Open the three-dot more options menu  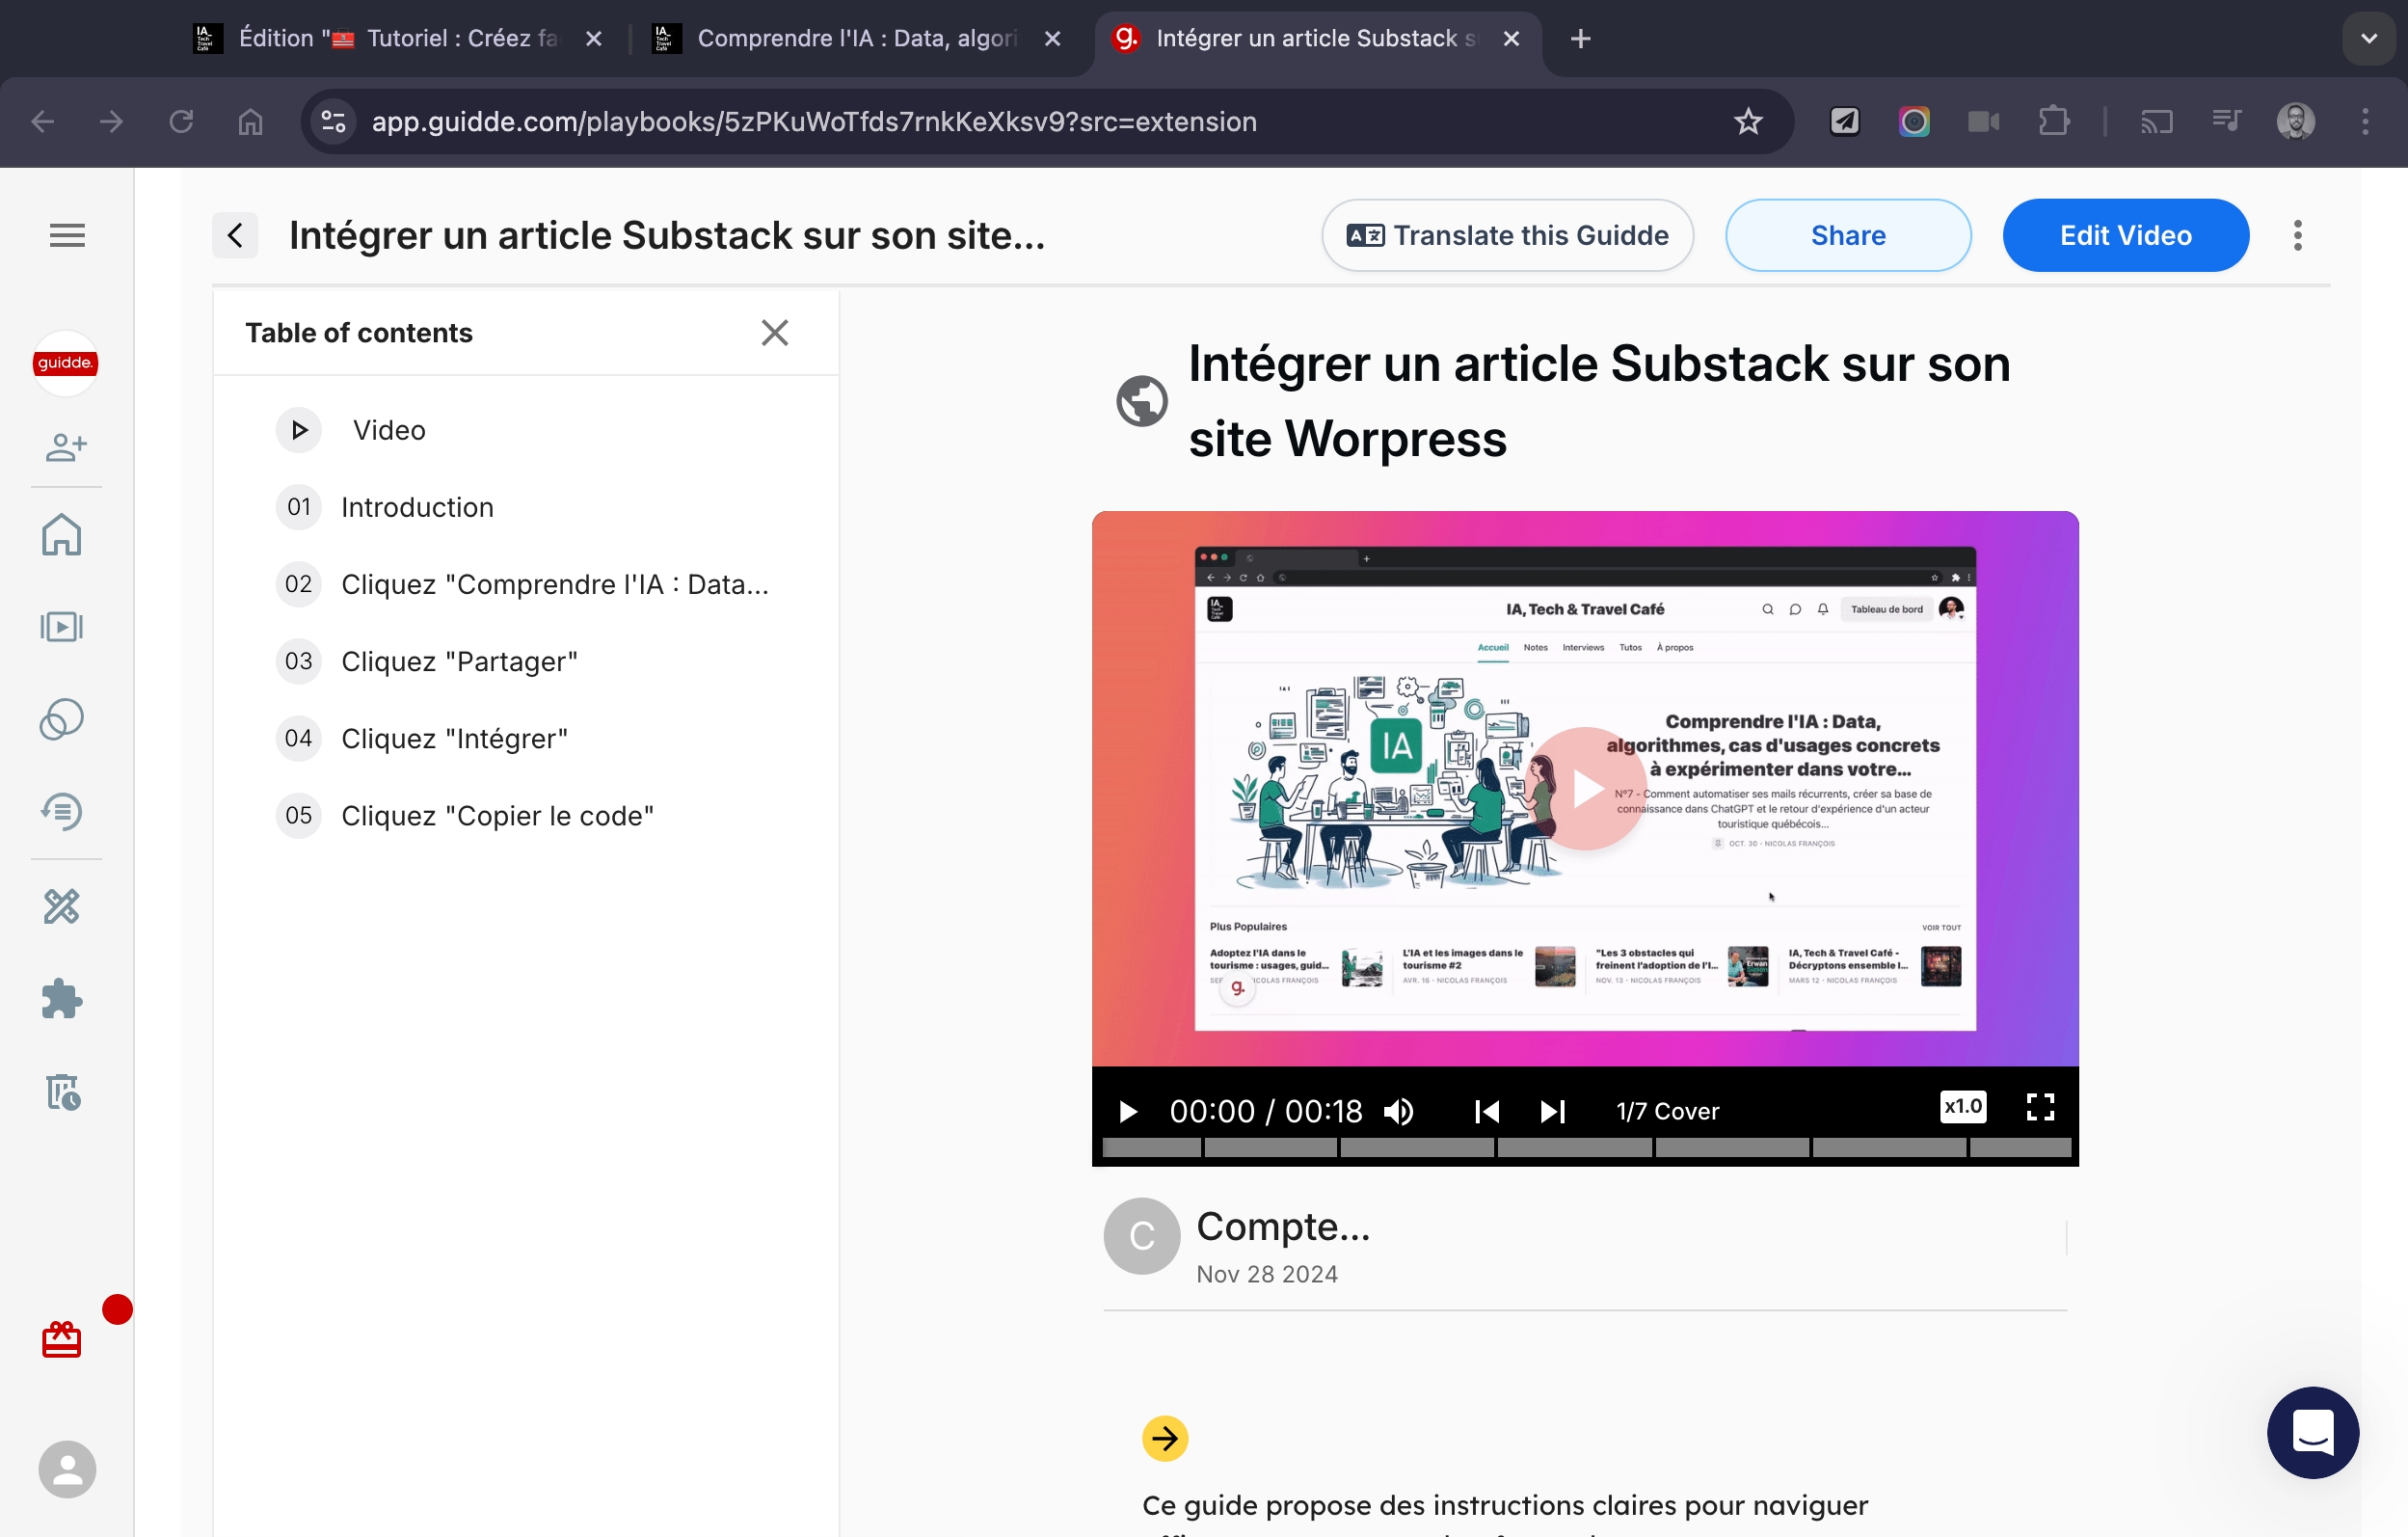2297,235
